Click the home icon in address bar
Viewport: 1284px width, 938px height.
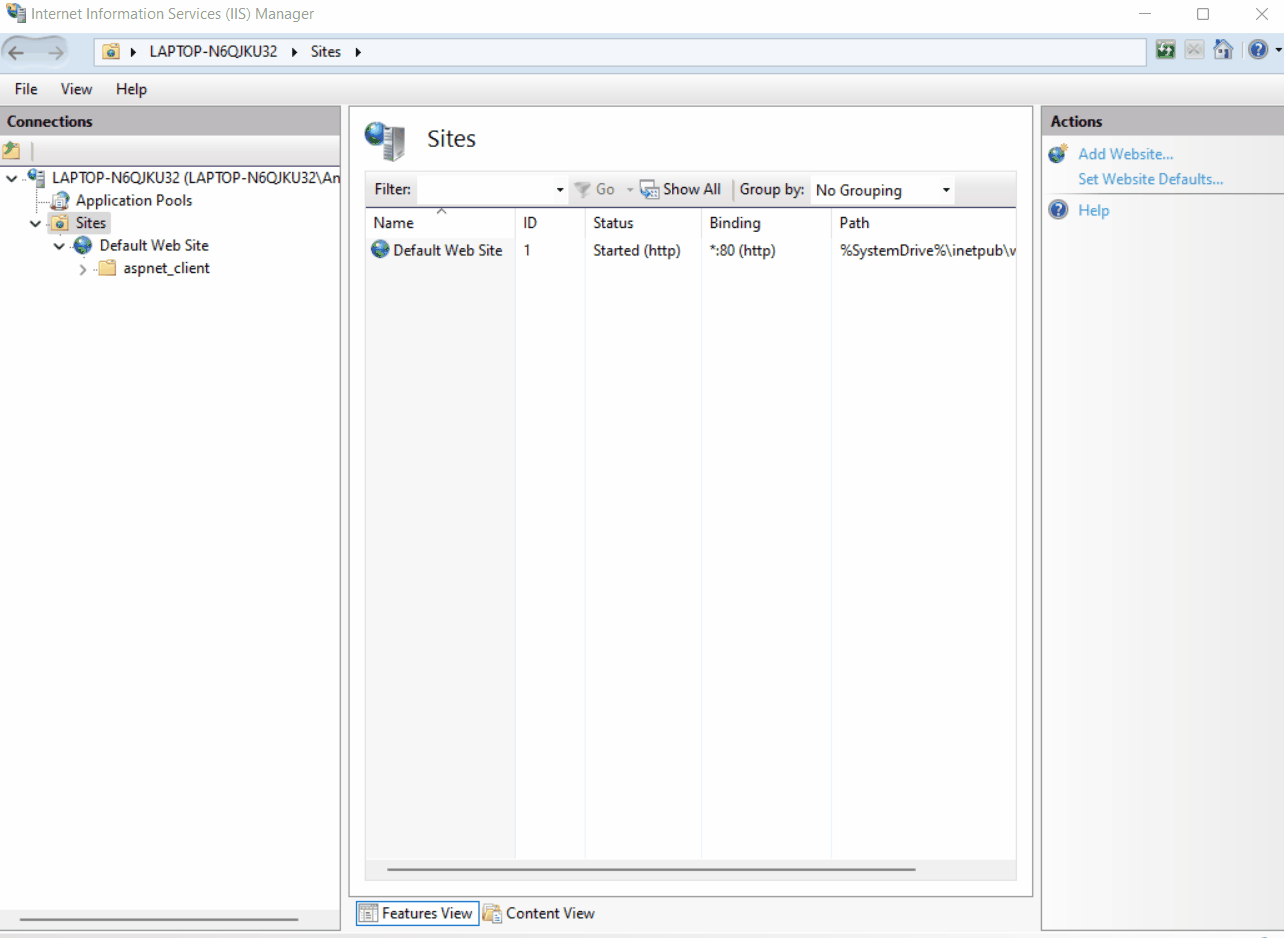coord(1222,50)
